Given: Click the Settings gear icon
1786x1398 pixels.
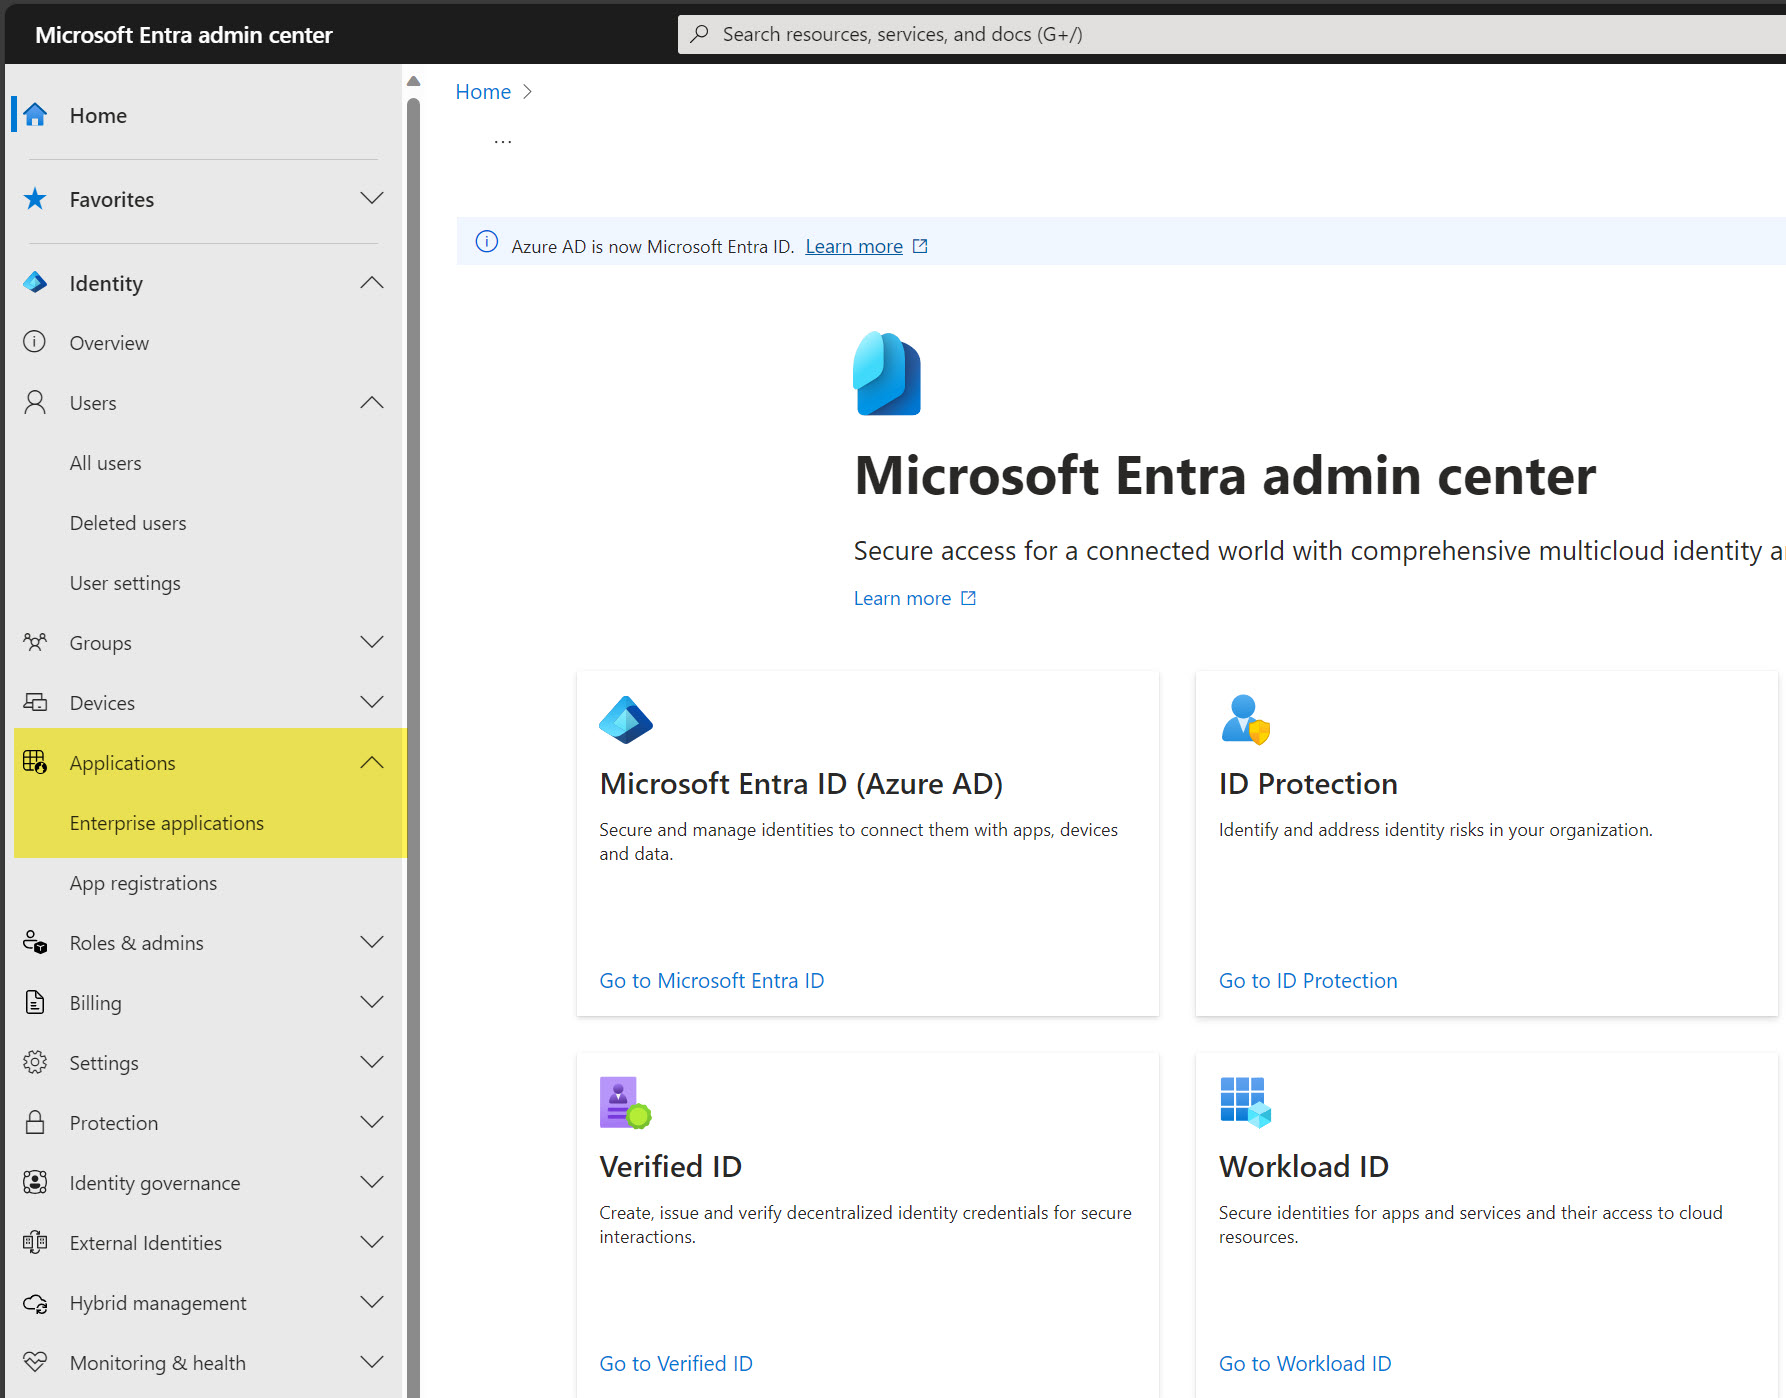Looking at the screenshot, I should [35, 1062].
